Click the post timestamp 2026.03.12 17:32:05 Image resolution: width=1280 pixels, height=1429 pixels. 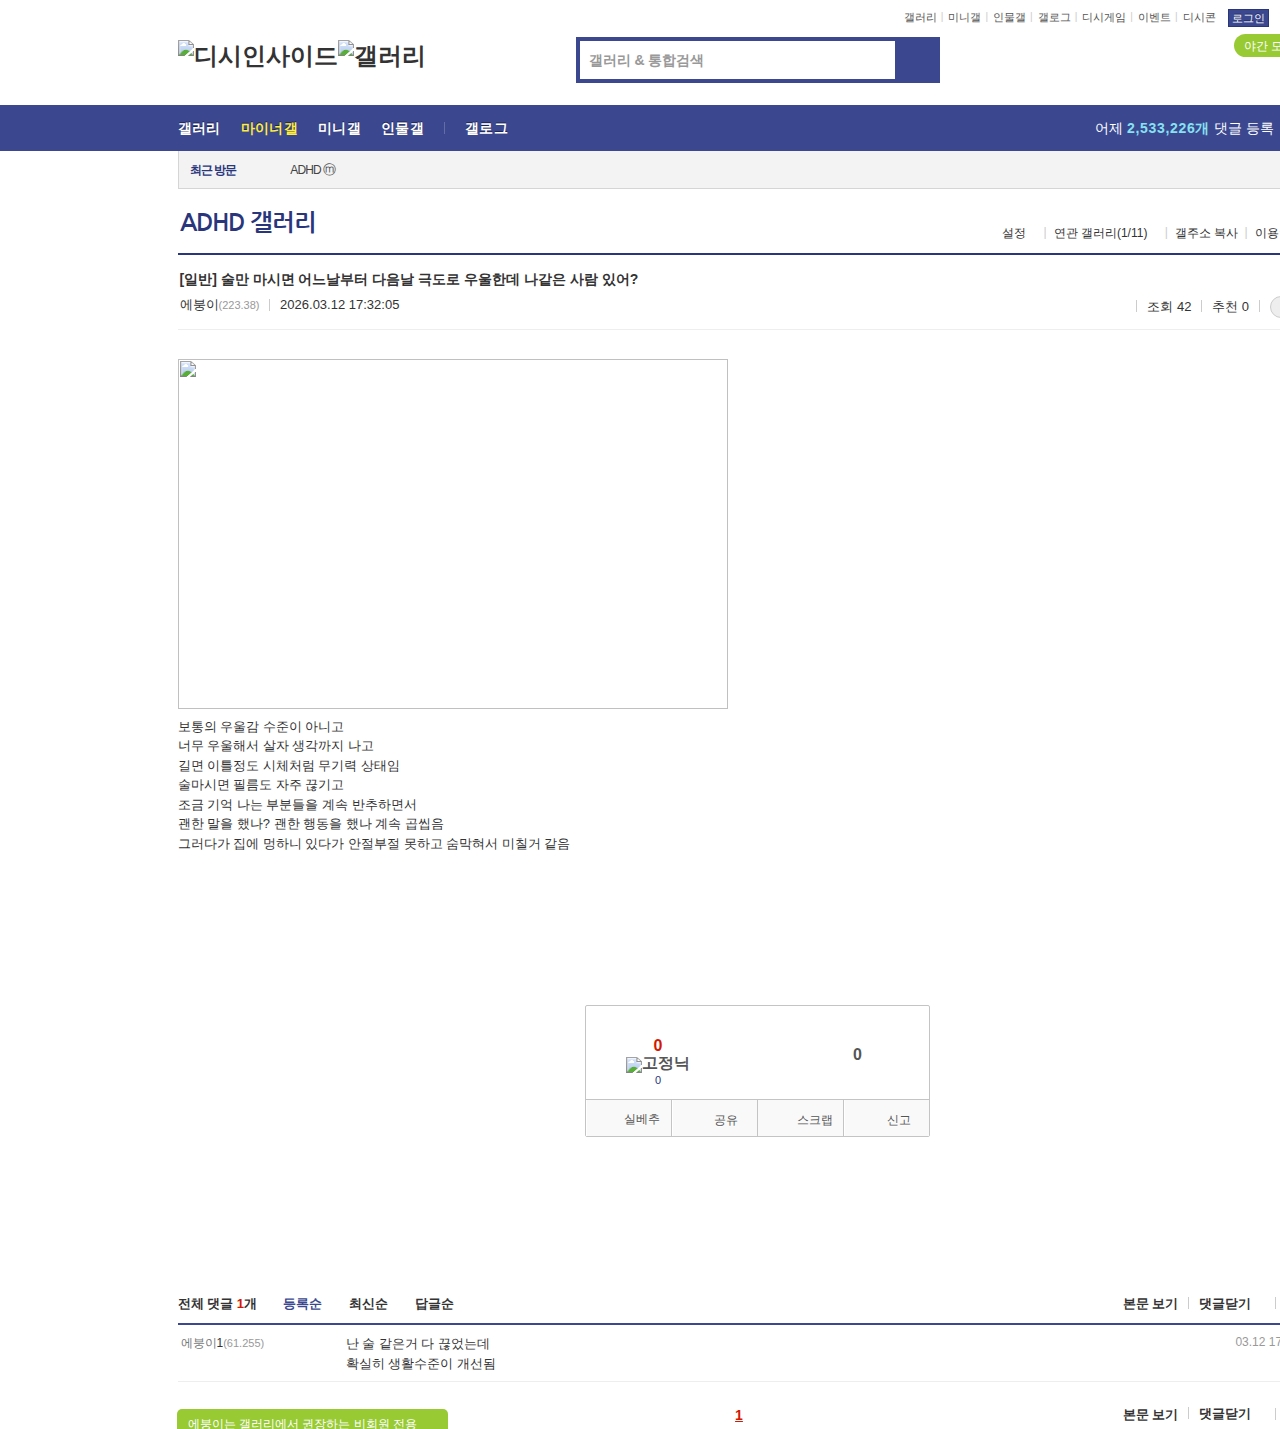[339, 305]
